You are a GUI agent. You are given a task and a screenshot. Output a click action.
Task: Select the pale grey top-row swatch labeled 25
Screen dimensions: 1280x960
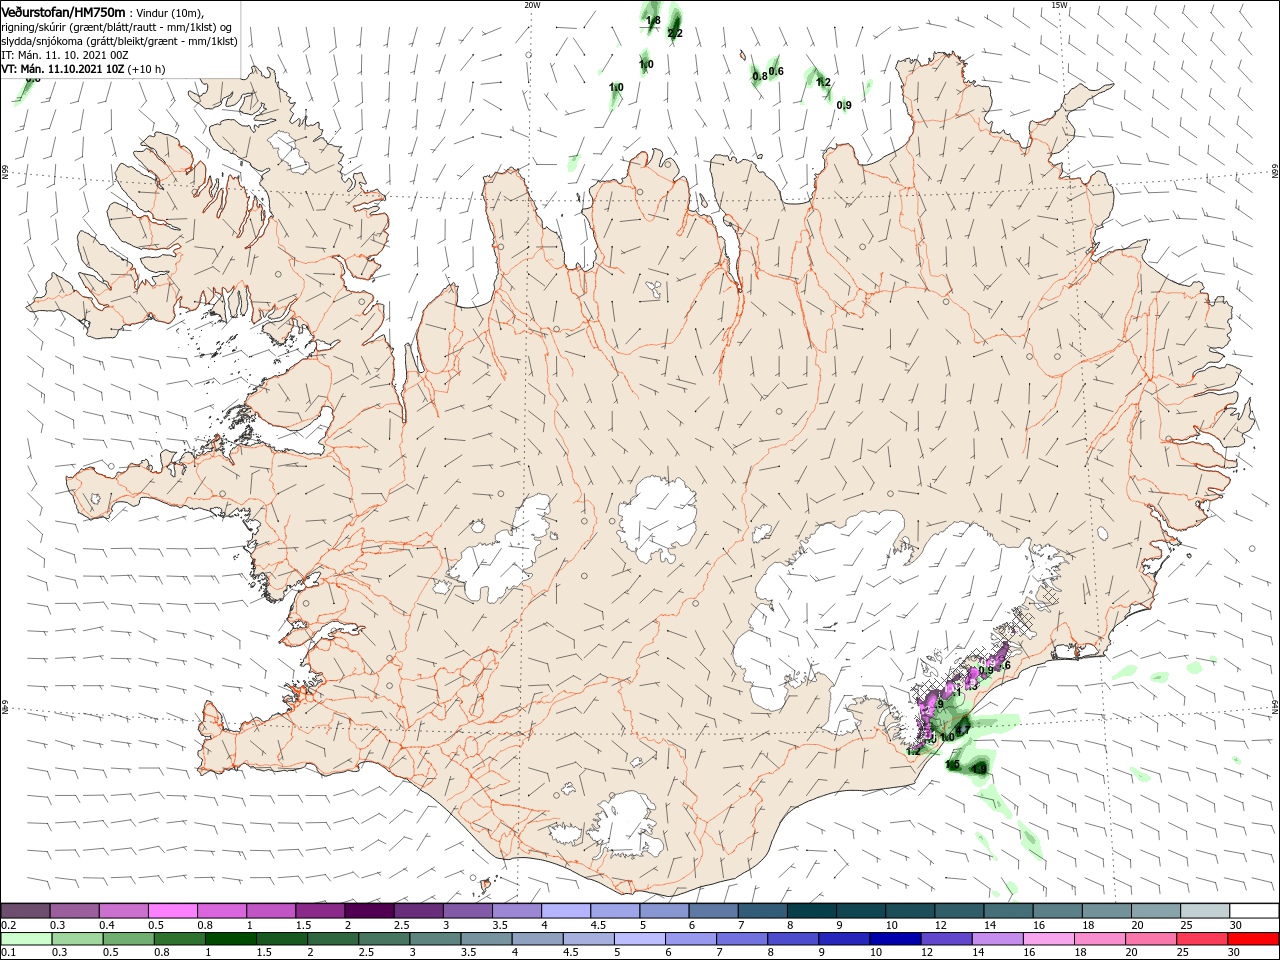point(1206,911)
